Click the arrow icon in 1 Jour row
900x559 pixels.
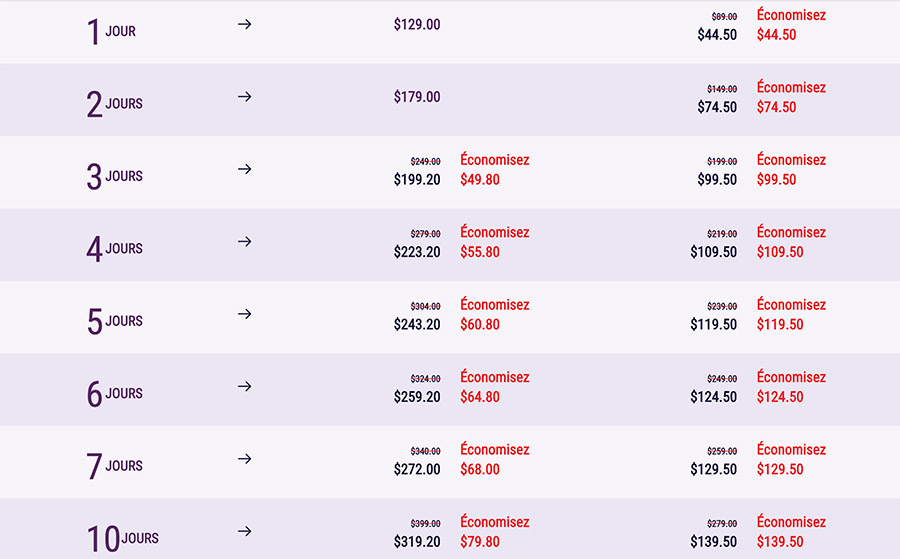point(244,24)
